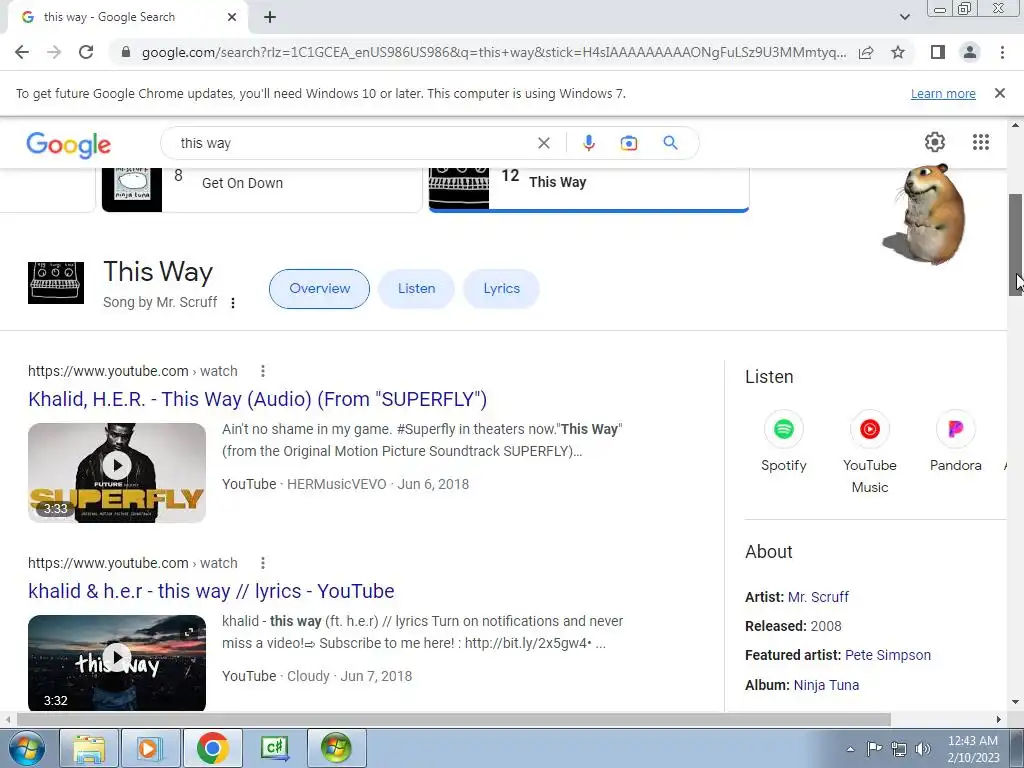Open the C# application in taskbar

coord(274,748)
